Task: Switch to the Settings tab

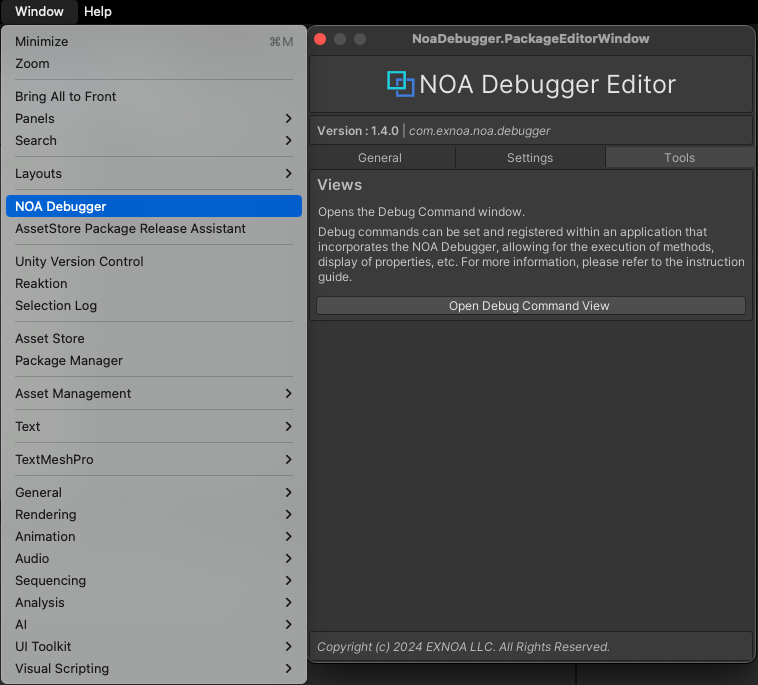Action: point(530,158)
